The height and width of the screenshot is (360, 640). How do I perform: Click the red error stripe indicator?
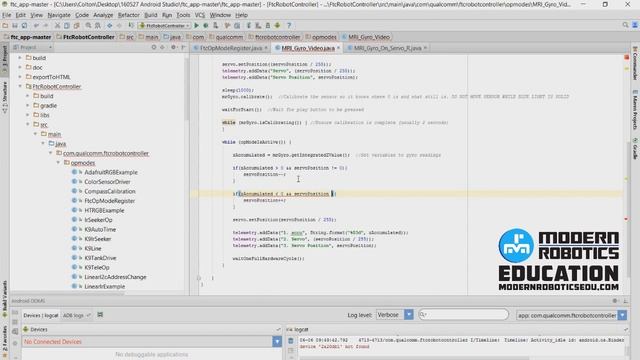(627, 58)
